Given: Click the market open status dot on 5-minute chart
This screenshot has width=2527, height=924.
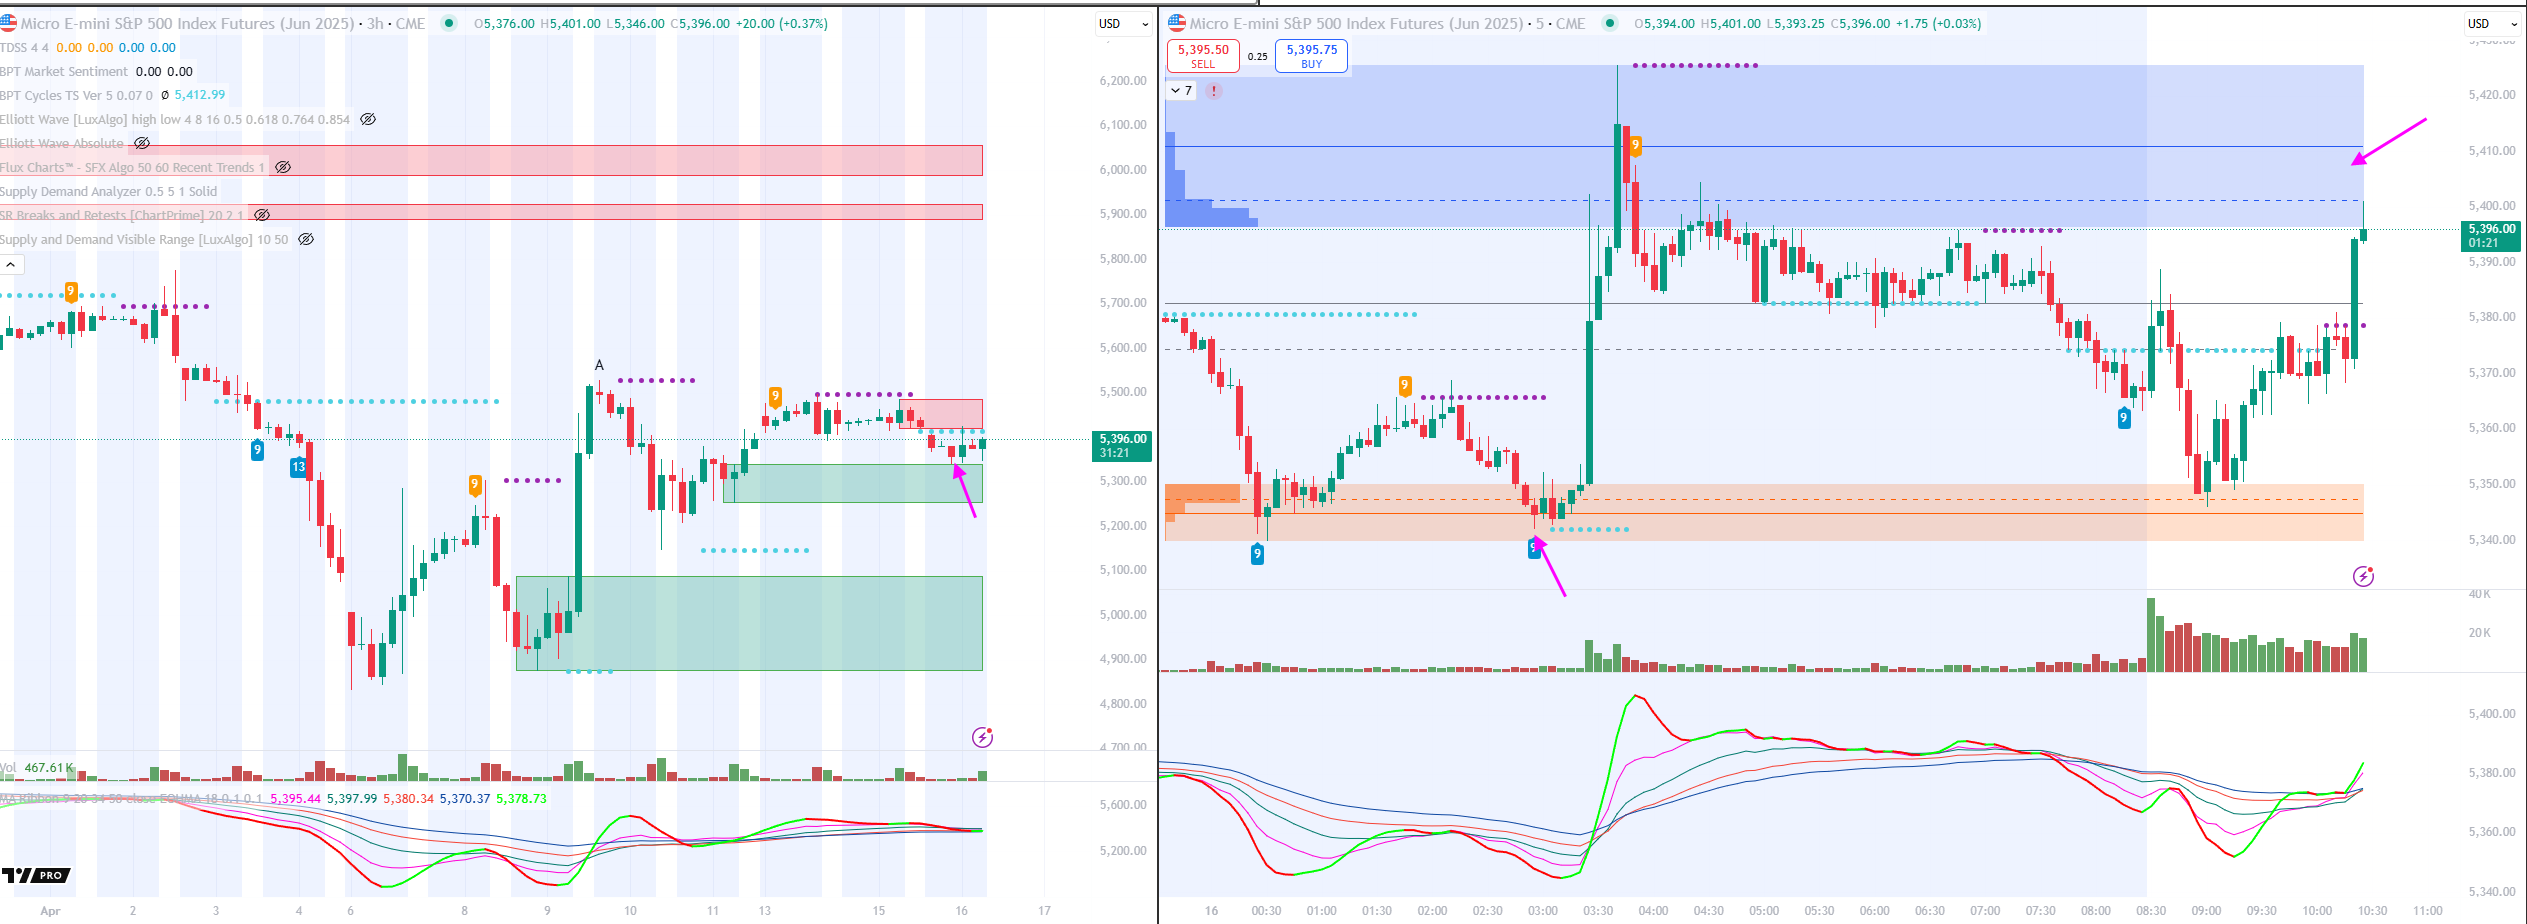Looking at the screenshot, I should (x=1609, y=23).
